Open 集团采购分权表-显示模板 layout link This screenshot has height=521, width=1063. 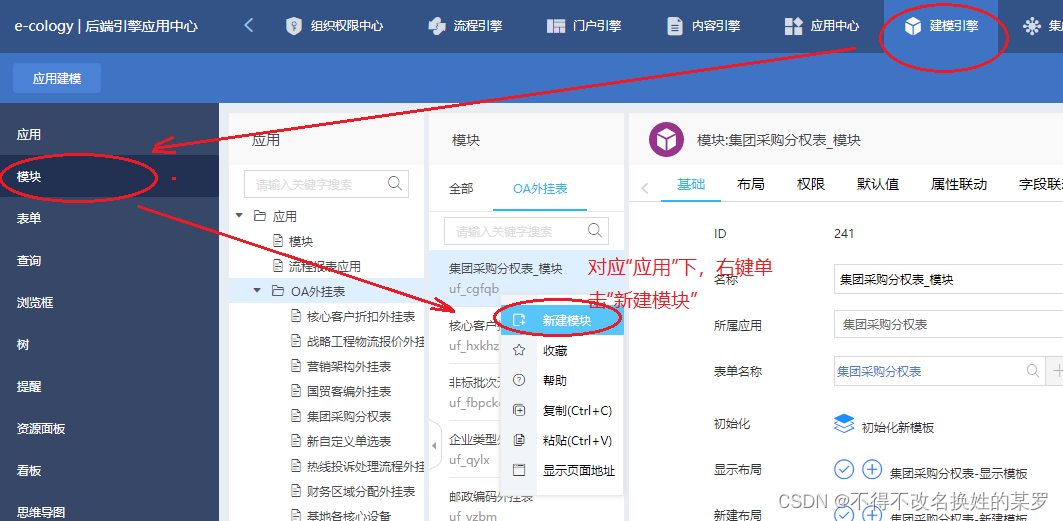(x=958, y=473)
